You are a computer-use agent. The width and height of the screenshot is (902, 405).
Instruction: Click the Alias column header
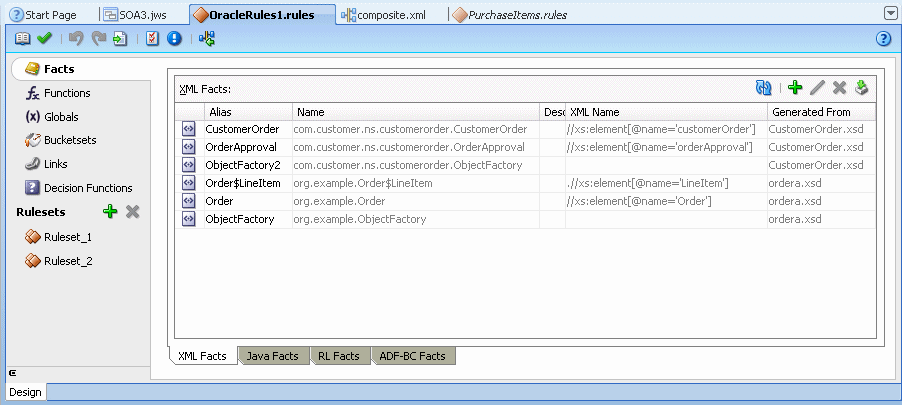coord(248,112)
